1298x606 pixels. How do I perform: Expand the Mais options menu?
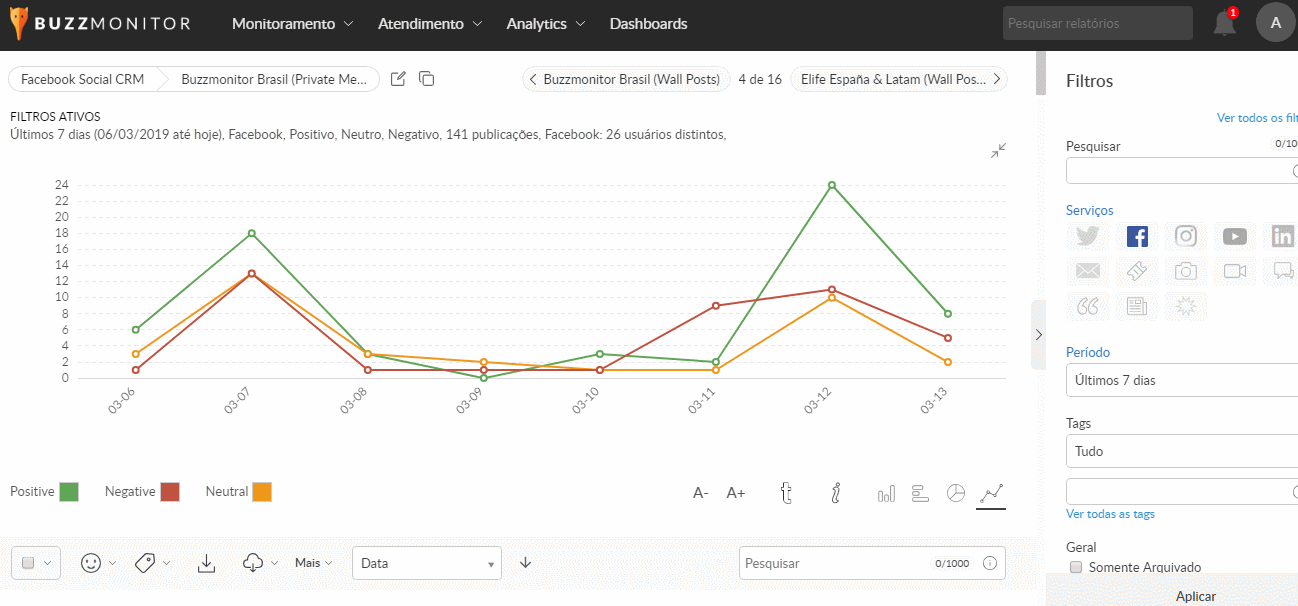point(314,563)
